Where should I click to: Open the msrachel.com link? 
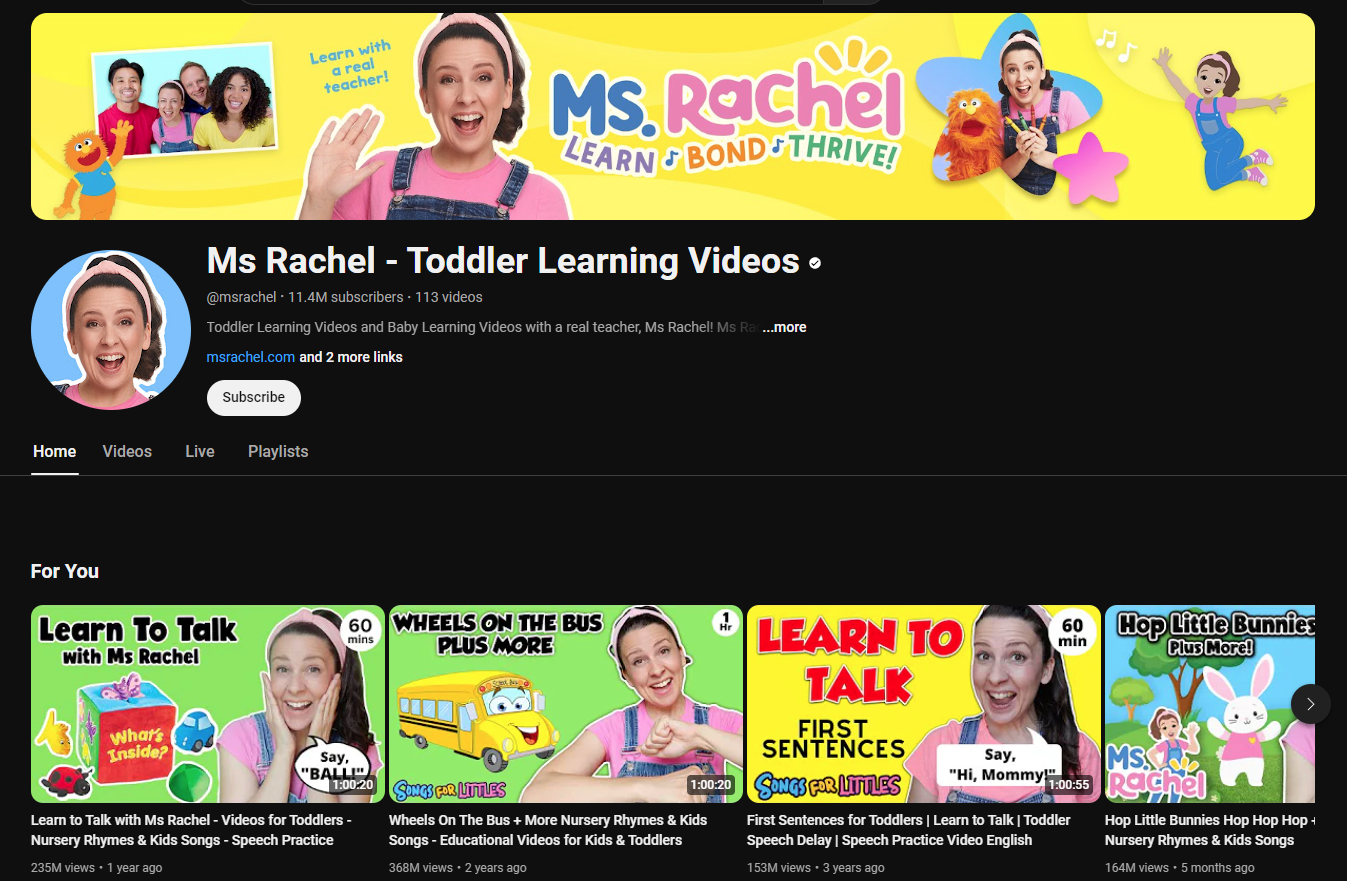(251, 357)
